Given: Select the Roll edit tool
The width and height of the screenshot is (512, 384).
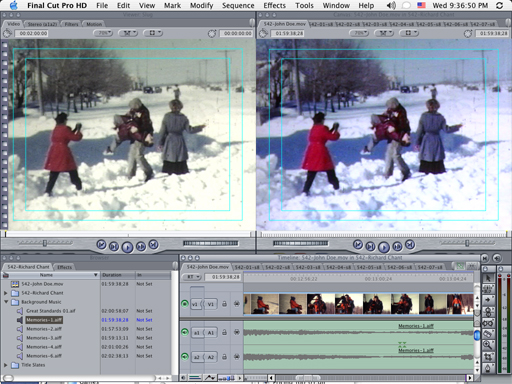Looking at the screenshot, I should point(488,312).
